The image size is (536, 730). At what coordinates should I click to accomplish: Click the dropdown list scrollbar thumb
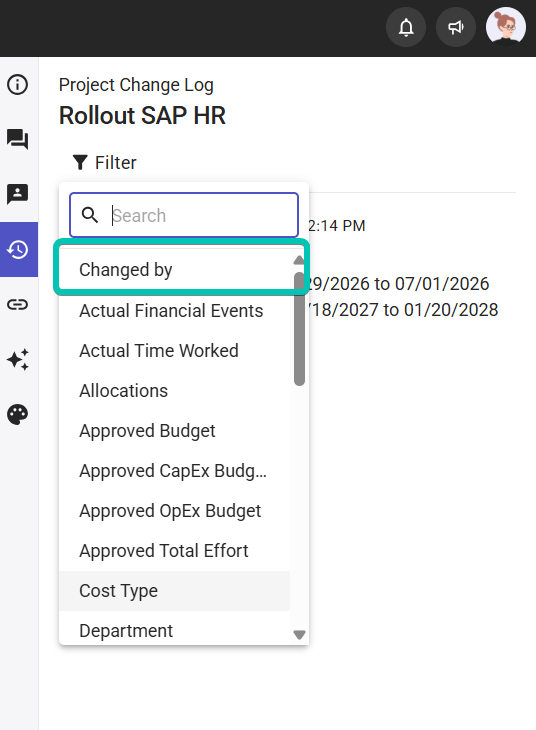[x=299, y=329]
